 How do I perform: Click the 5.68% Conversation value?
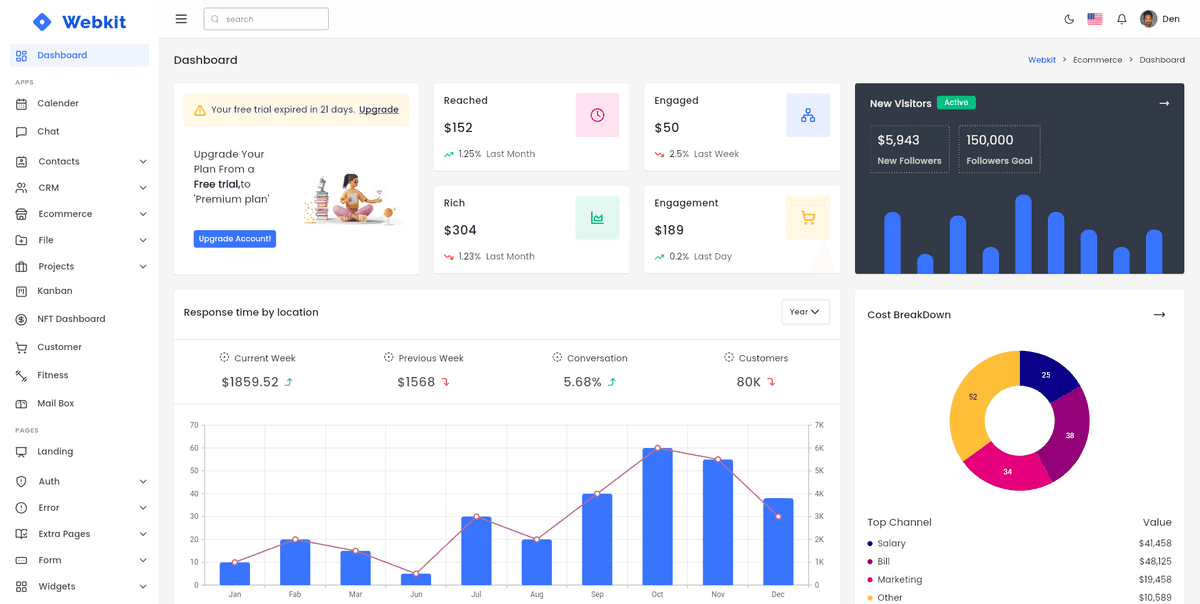tap(582, 382)
